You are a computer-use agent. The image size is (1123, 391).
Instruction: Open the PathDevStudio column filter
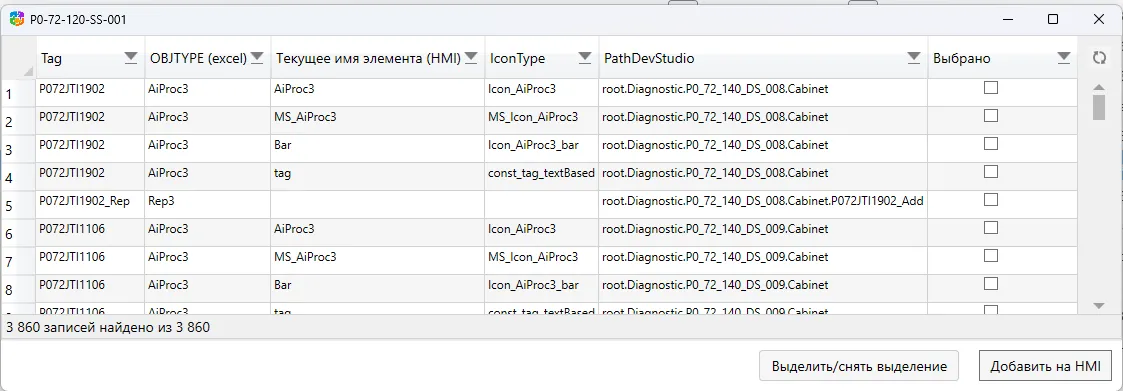coord(914,58)
